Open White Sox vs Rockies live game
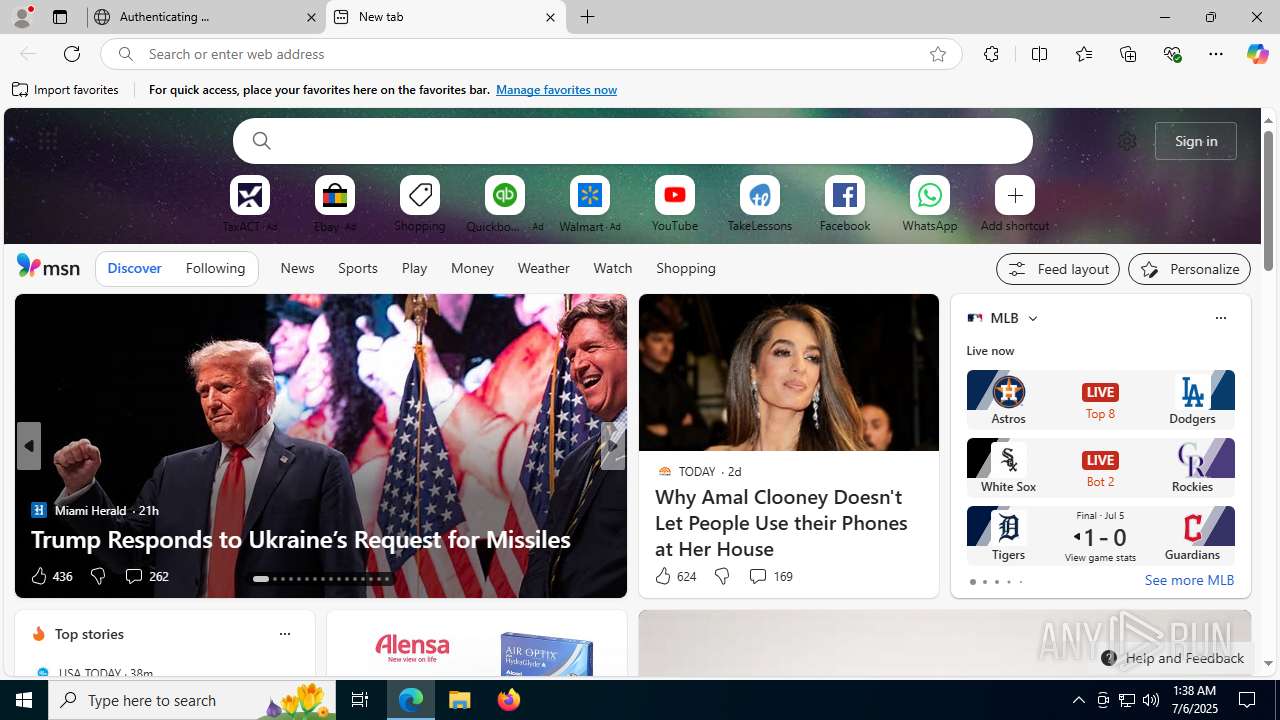The height and width of the screenshot is (720, 1280). point(1100,467)
